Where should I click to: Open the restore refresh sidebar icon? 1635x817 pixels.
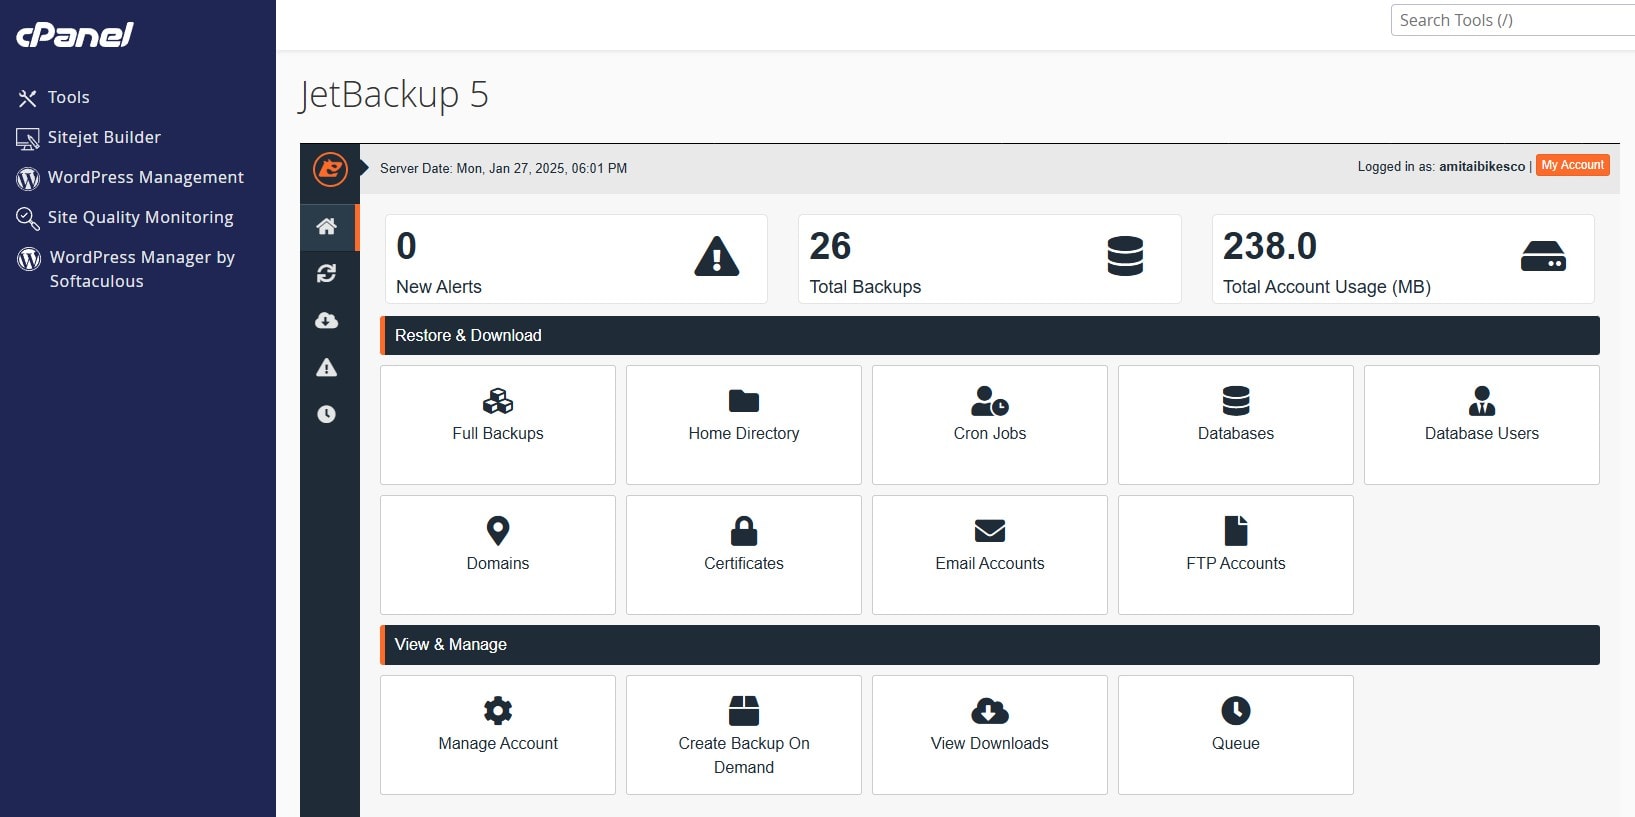pyautogui.click(x=327, y=273)
